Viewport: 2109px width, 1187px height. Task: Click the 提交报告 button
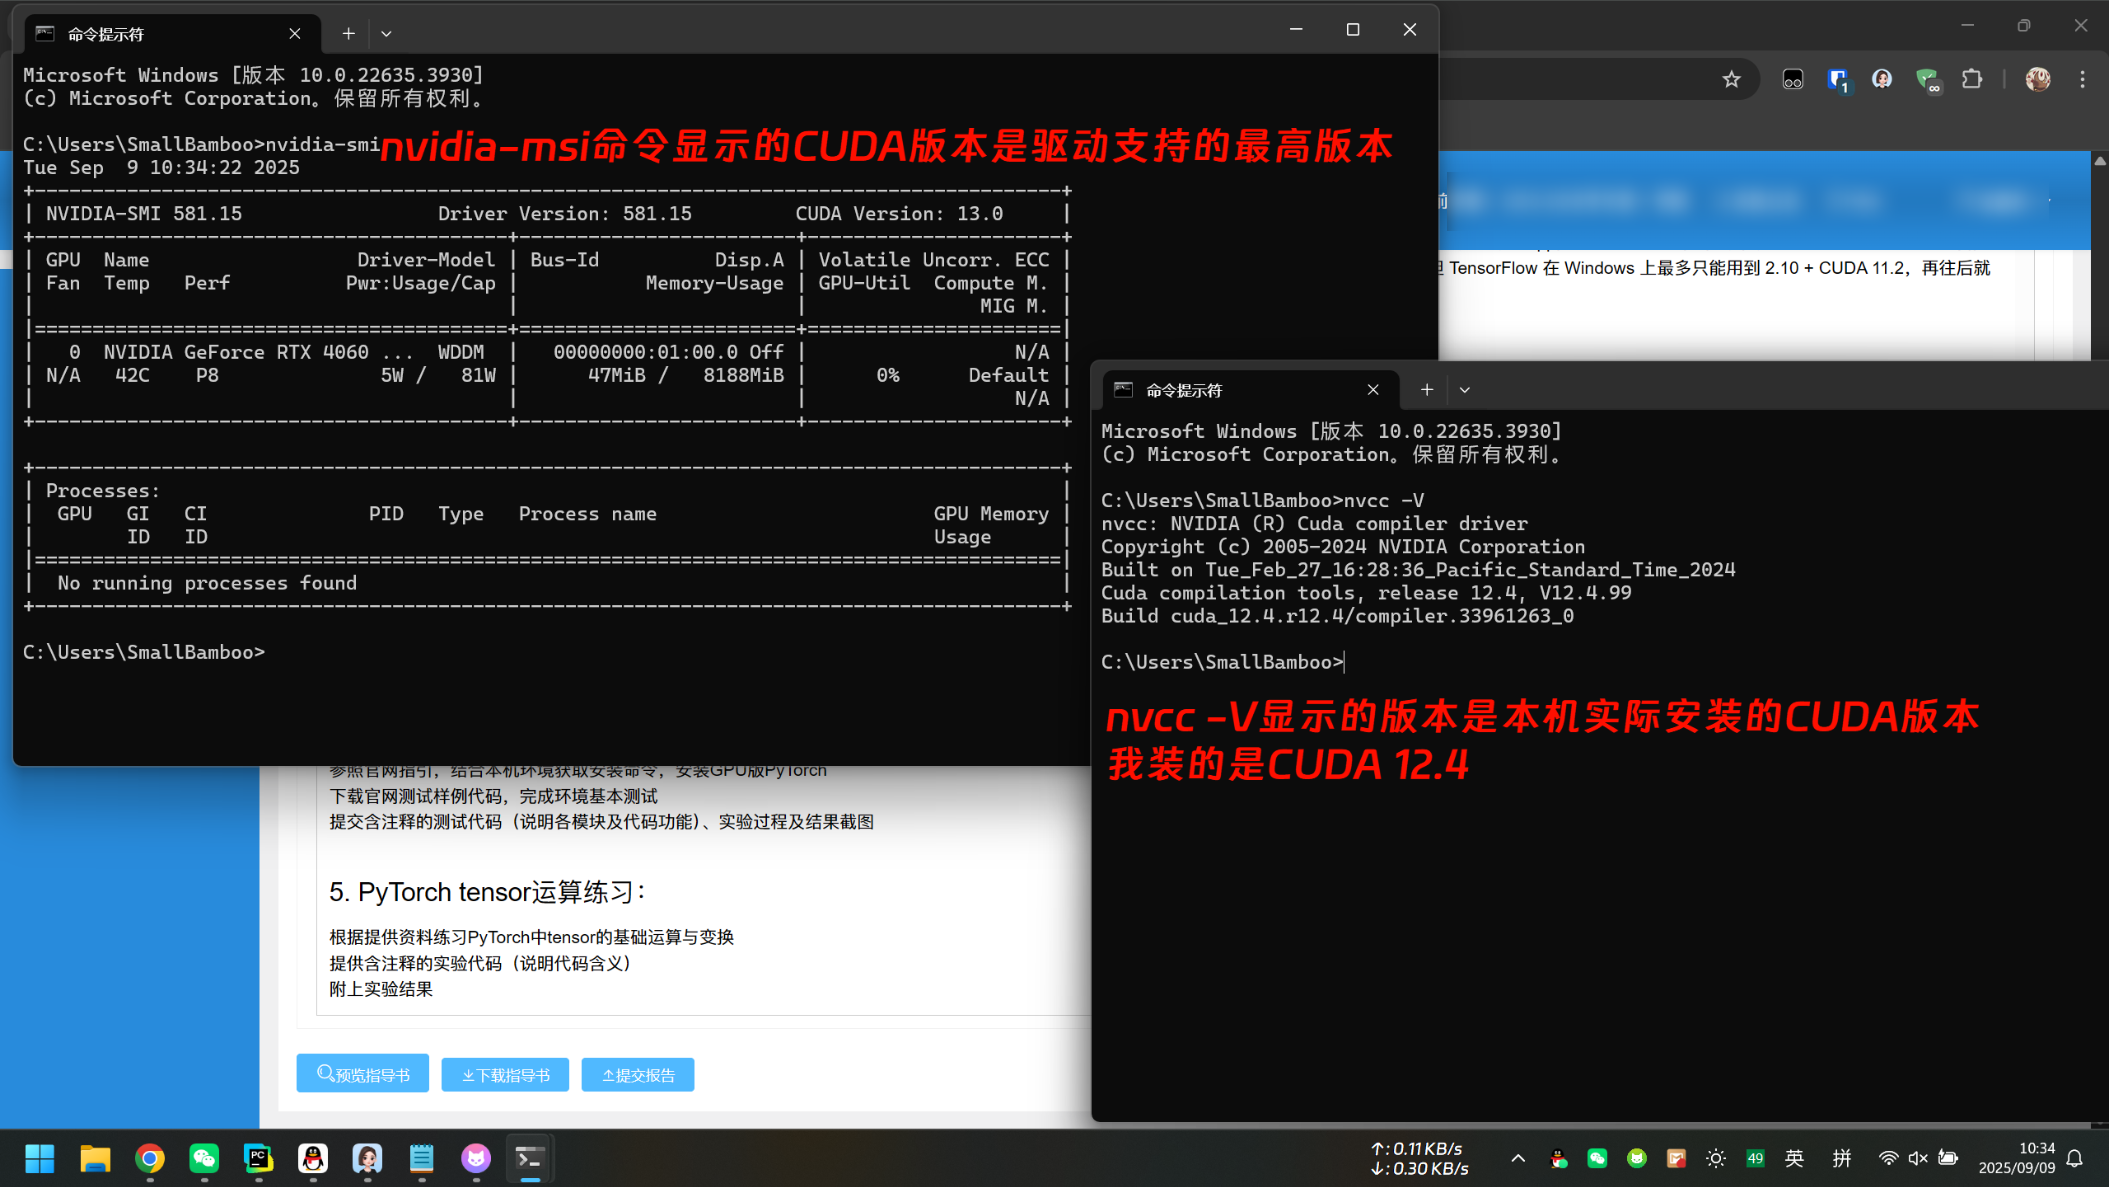tap(637, 1074)
